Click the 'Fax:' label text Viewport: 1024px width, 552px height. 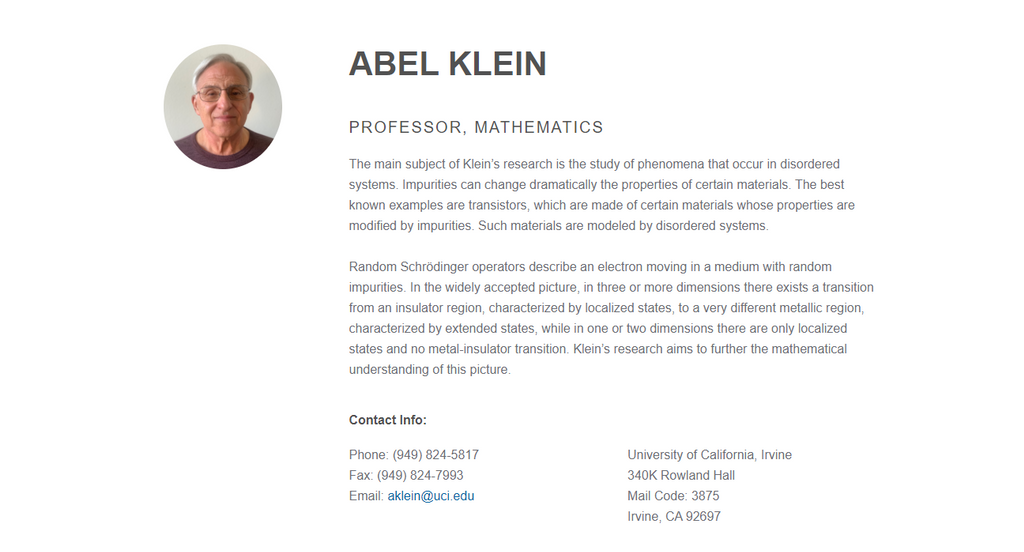click(x=360, y=475)
